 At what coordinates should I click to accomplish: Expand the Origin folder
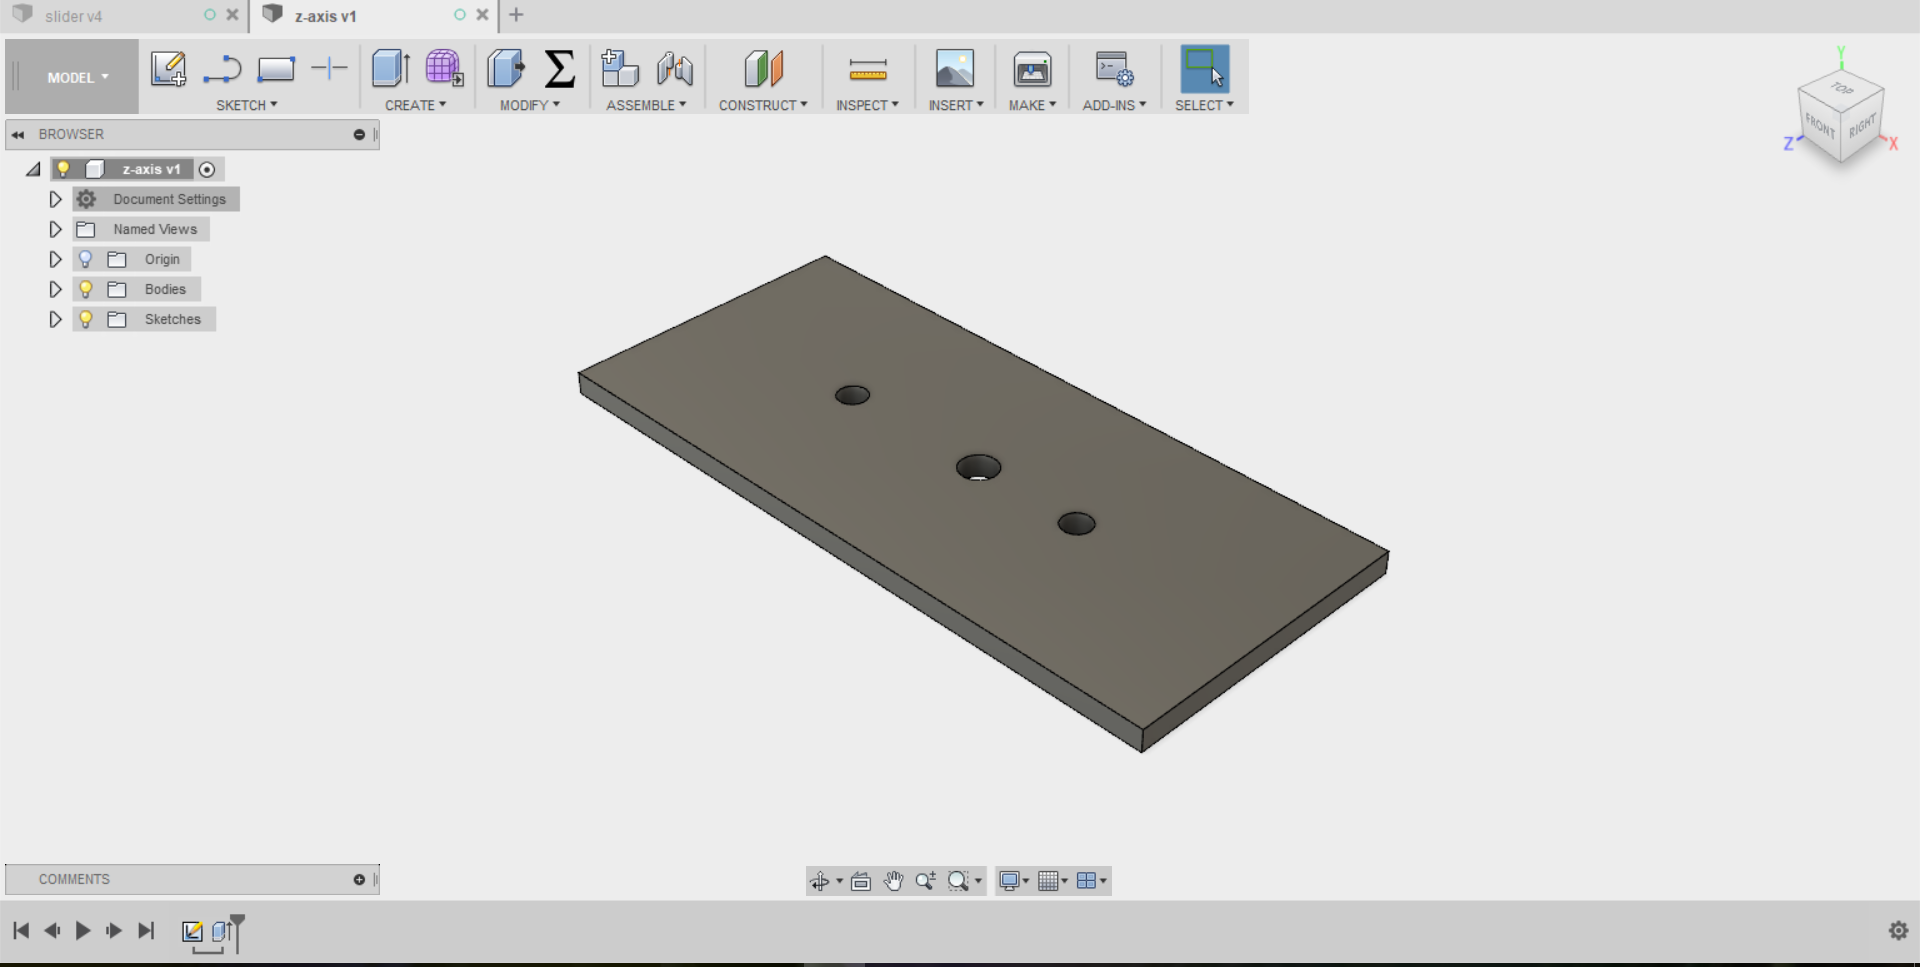(56, 259)
